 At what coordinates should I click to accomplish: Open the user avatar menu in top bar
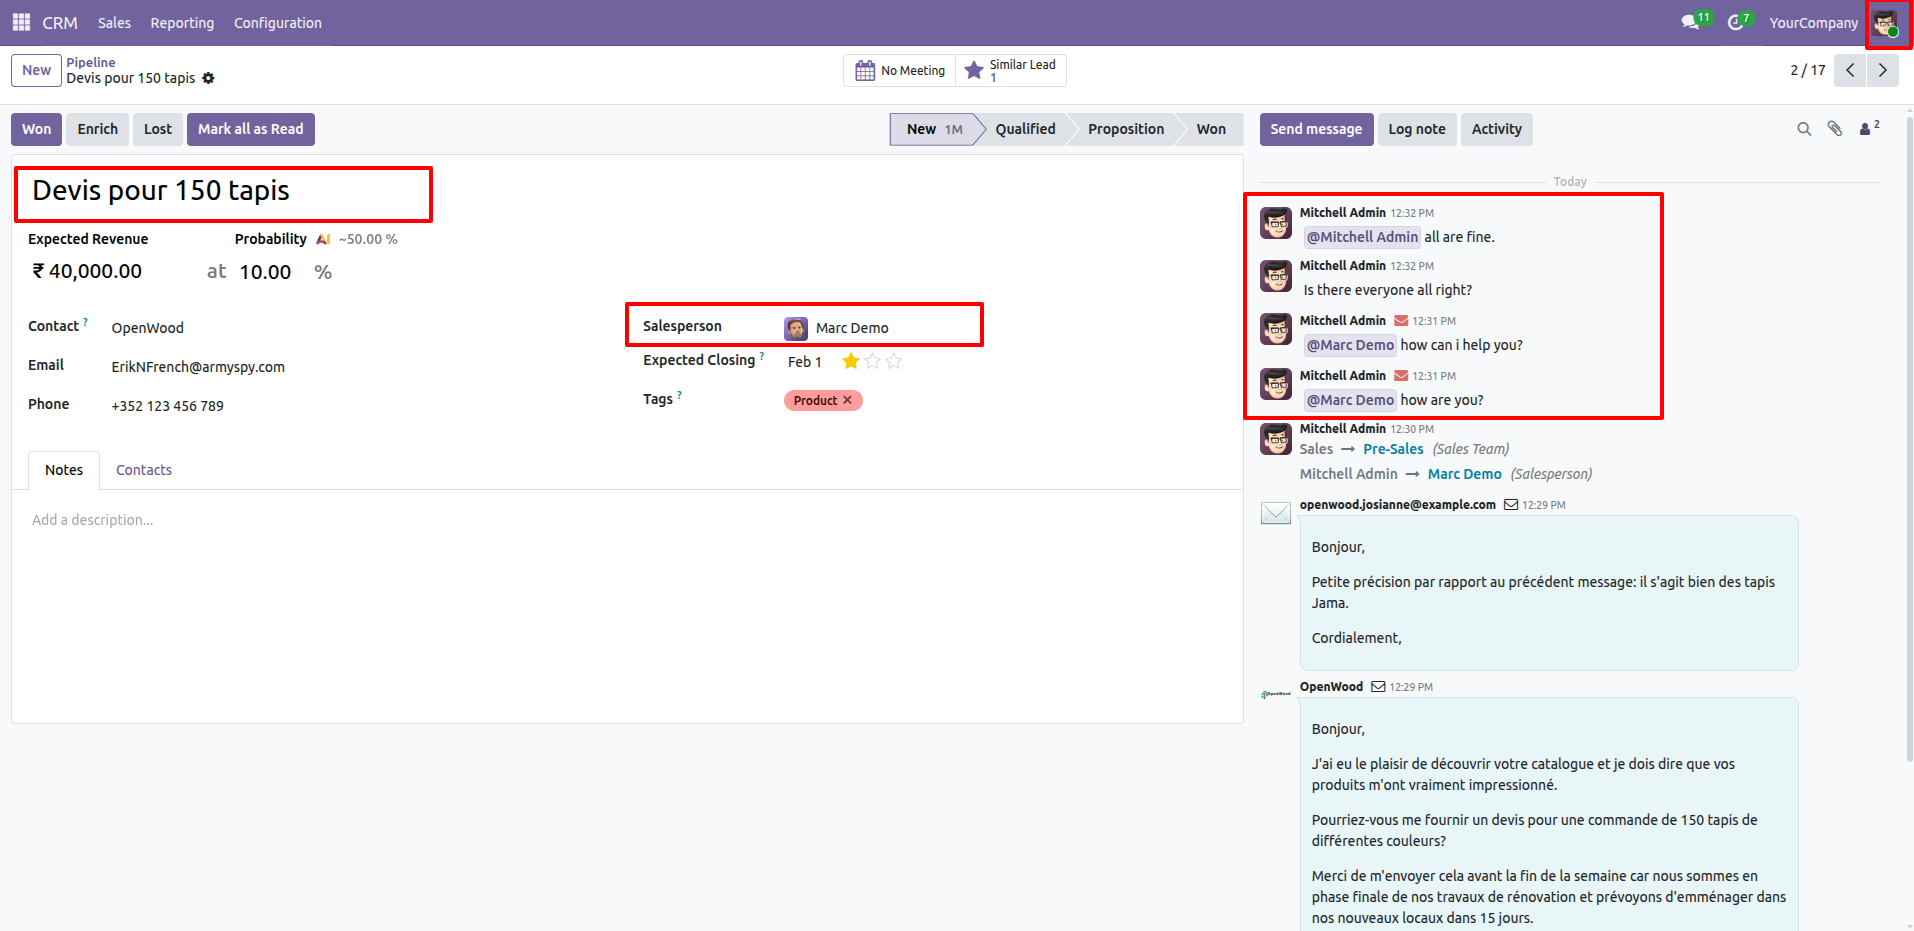[1885, 23]
